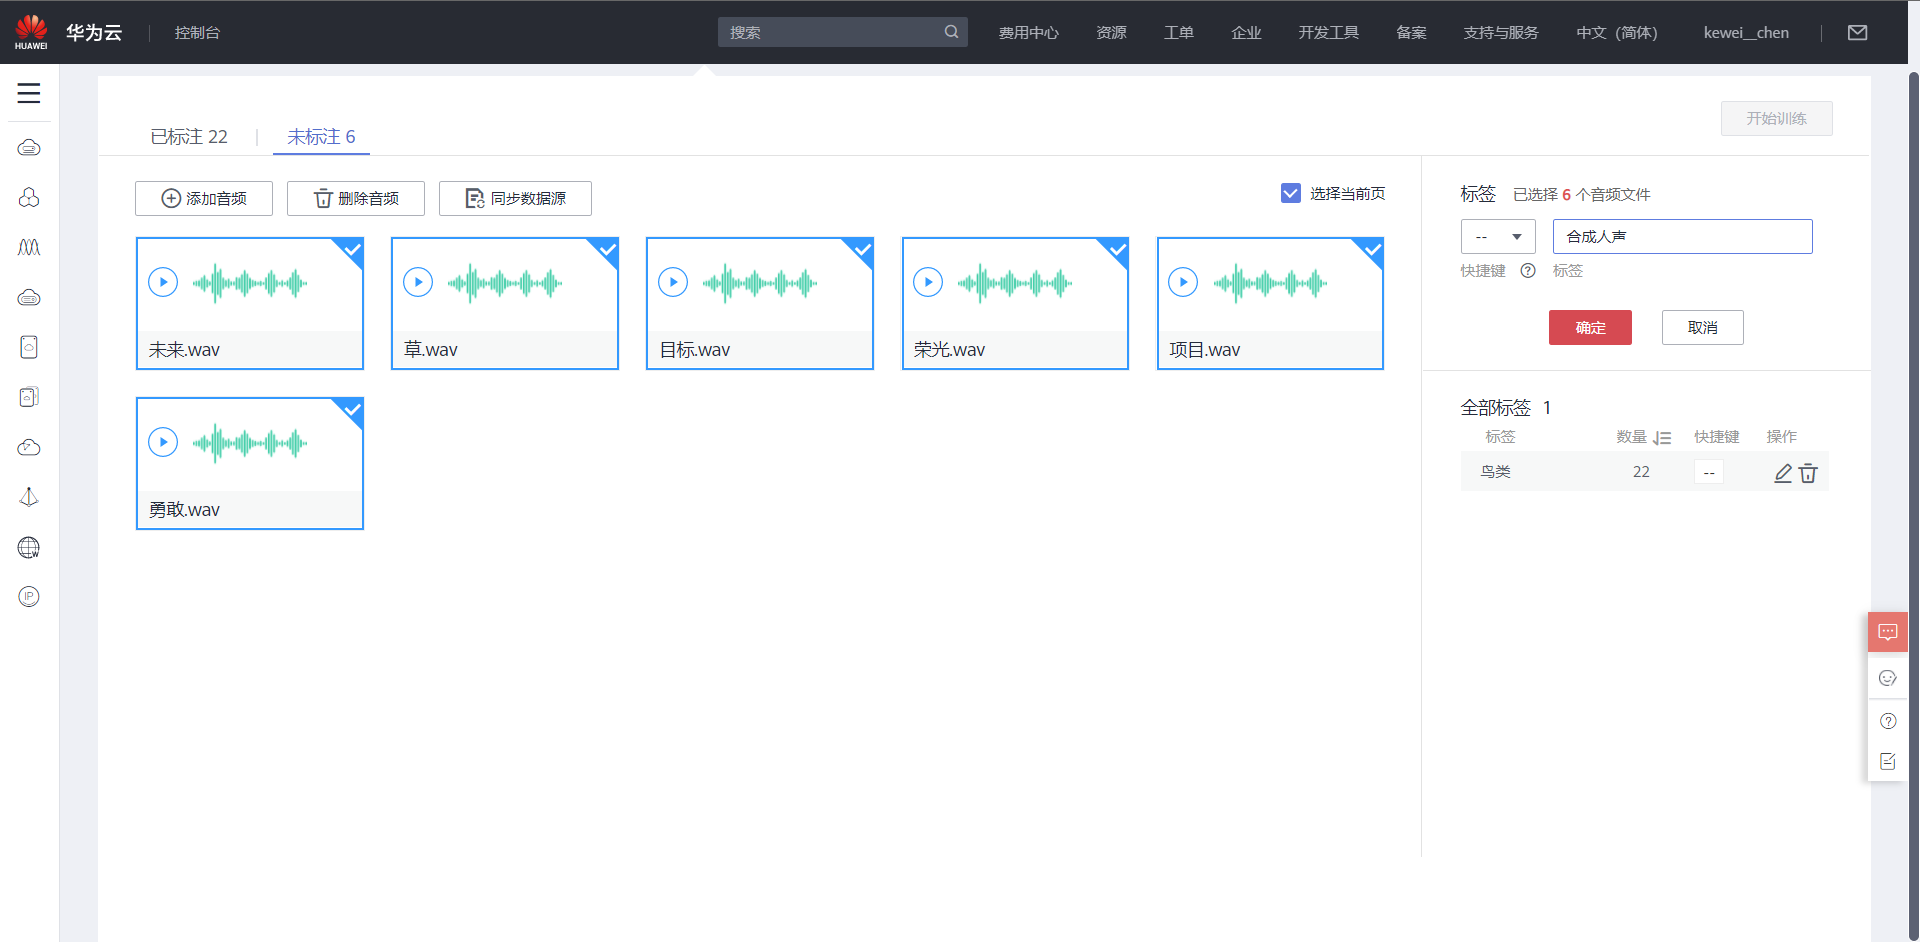
Task: Open the IP address sidebar icon
Action: pyautogui.click(x=29, y=597)
